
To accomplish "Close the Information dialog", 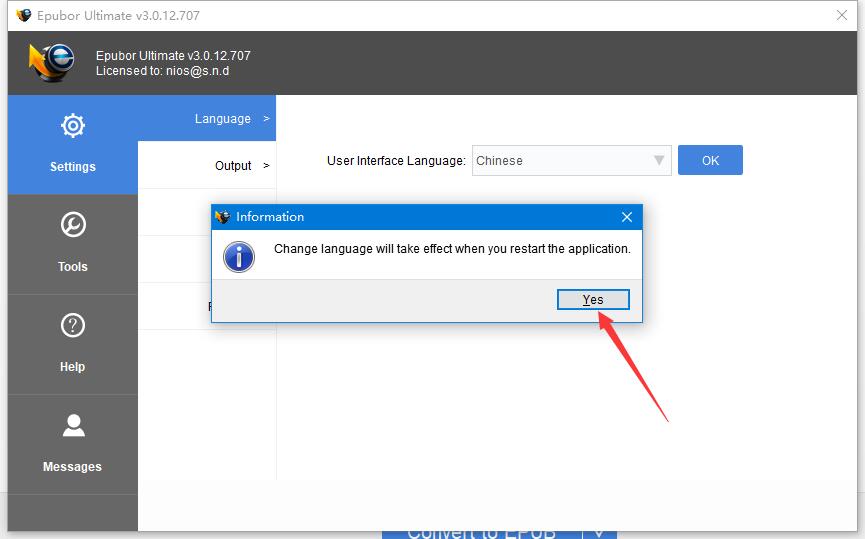I will (627, 217).
